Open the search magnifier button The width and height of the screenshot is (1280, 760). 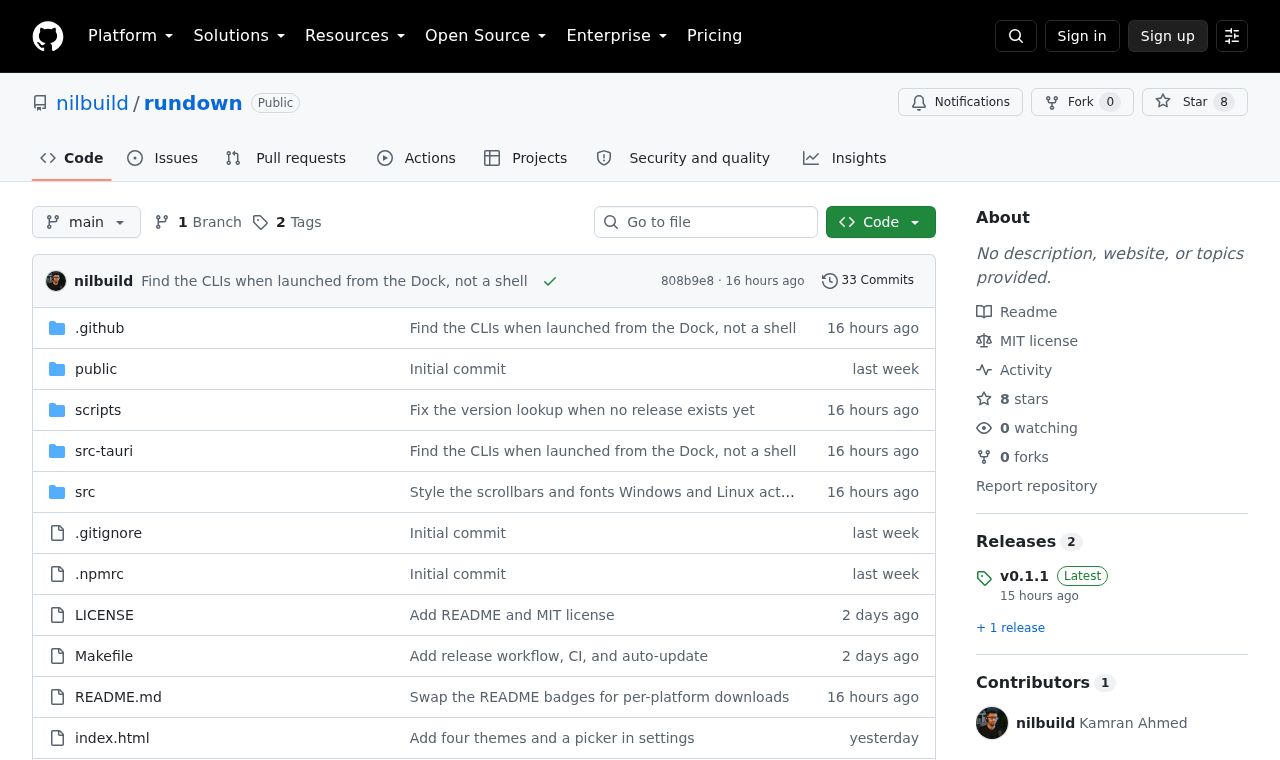[x=1016, y=36]
